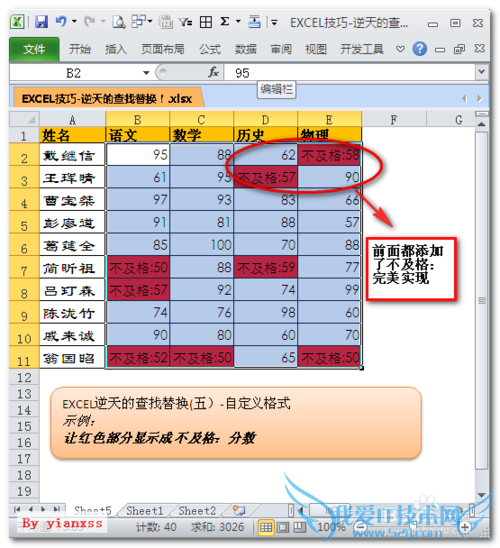Click the Select All corner button

tap(24, 120)
